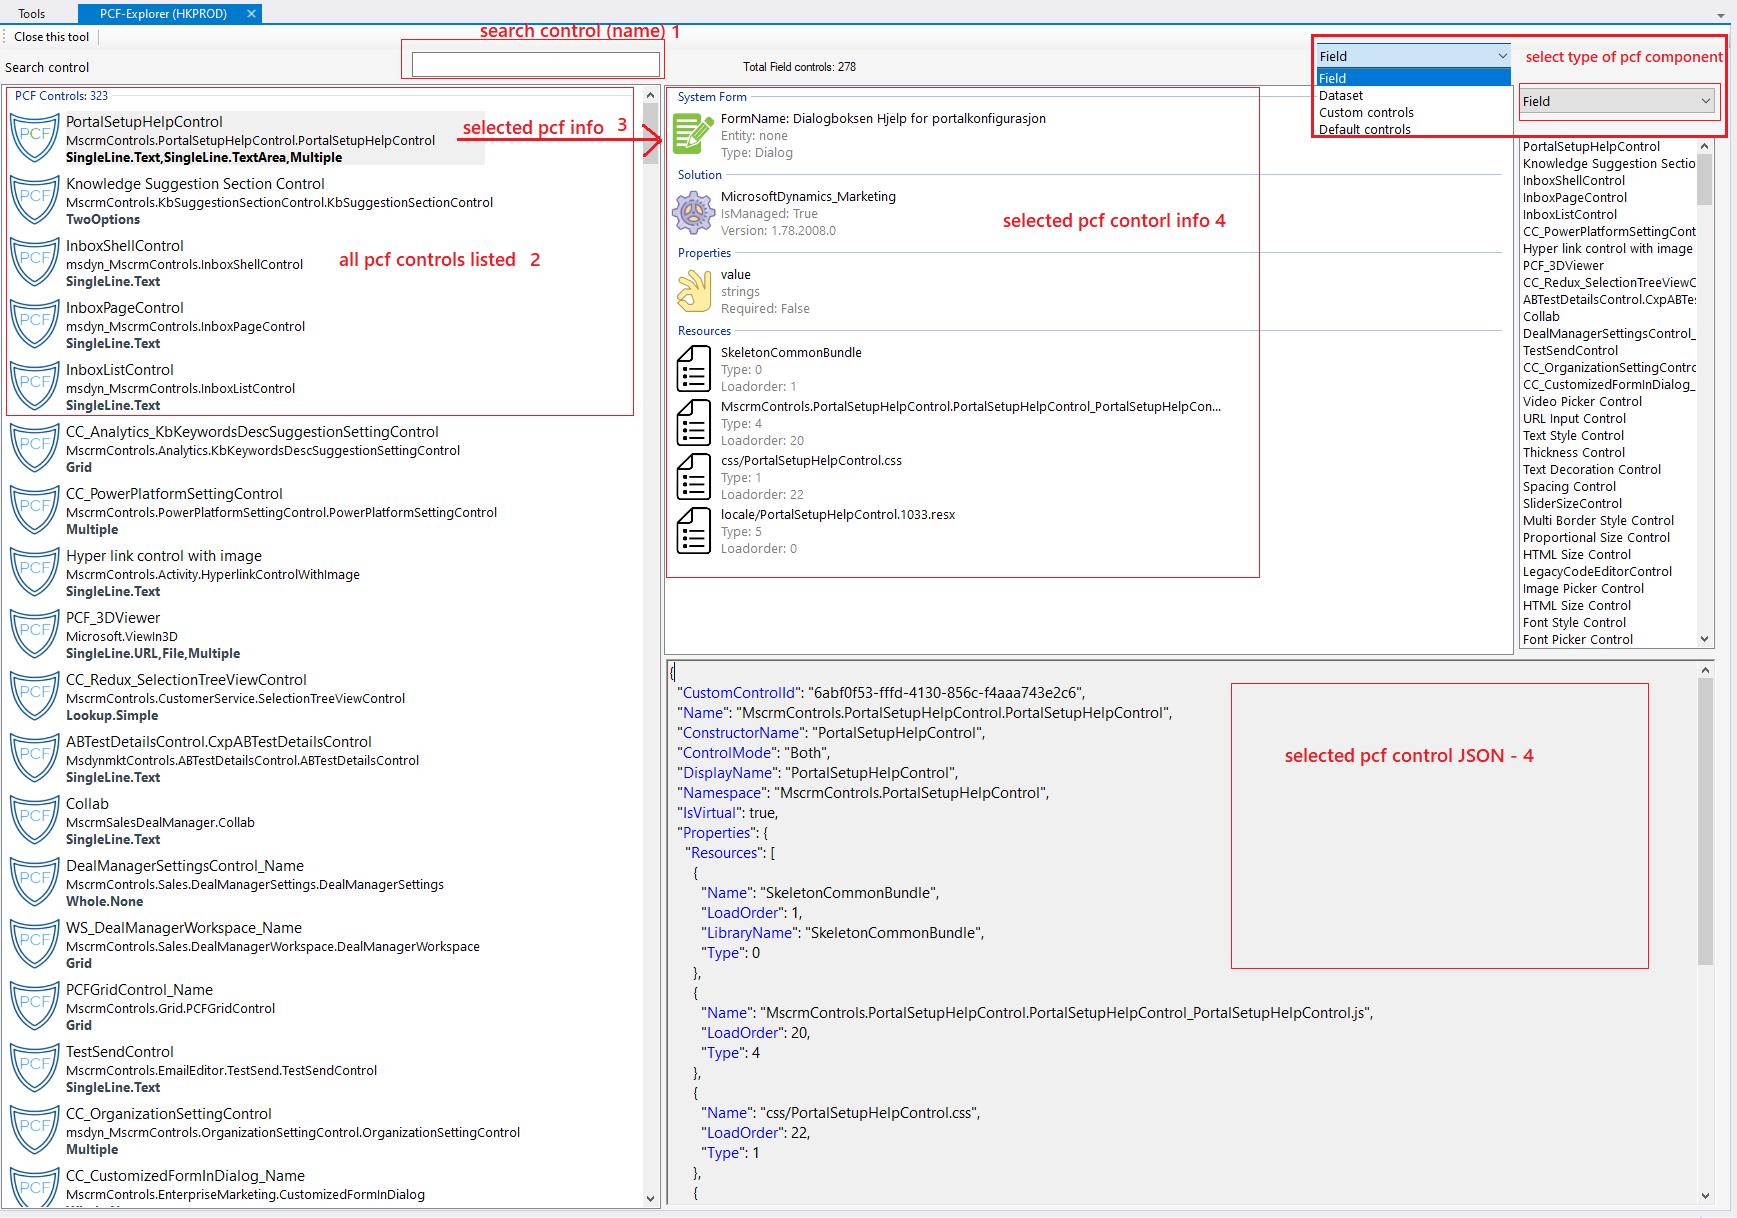The image size is (1737, 1218).
Task: Select the PCF icon for InboxShellControl
Action: pyautogui.click(x=35, y=263)
